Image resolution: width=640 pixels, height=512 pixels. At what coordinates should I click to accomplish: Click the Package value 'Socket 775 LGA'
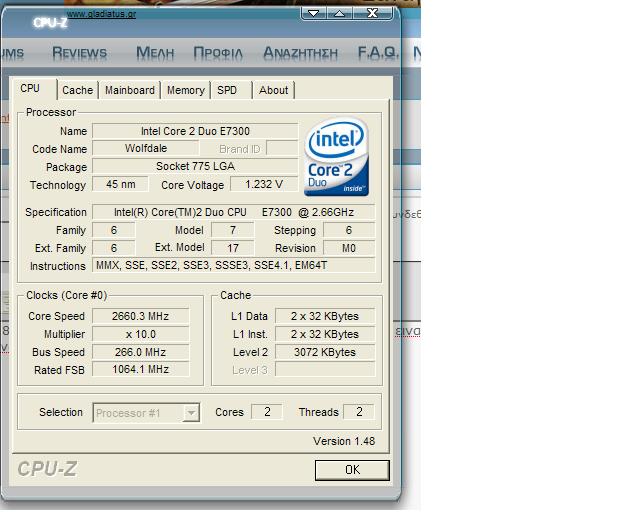(x=195, y=166)
